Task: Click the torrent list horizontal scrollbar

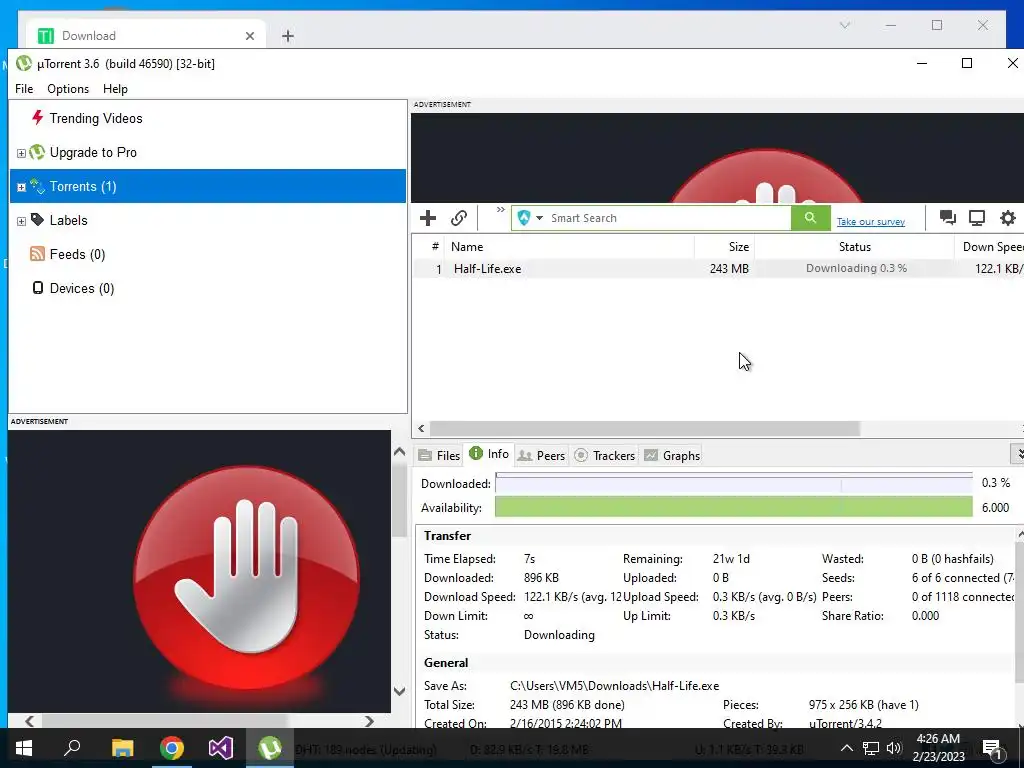Action: [x=645, y=428]
